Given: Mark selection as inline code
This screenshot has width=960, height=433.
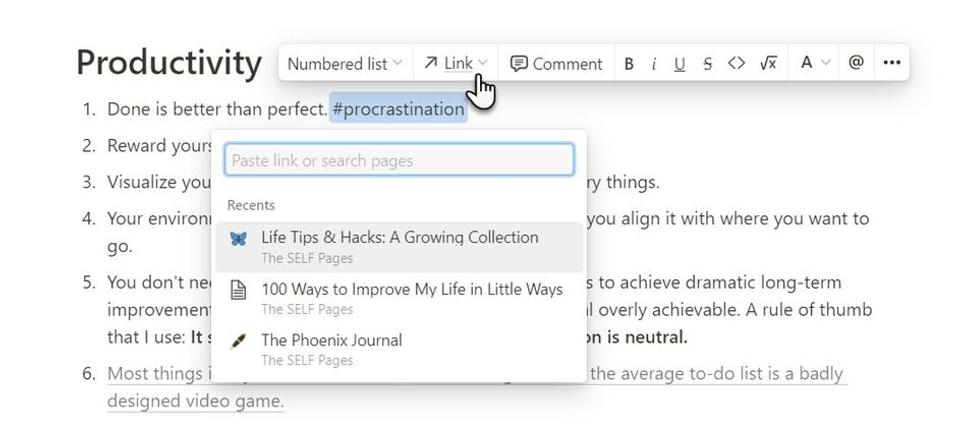Looking at the screenshot, I should (737, 64).
